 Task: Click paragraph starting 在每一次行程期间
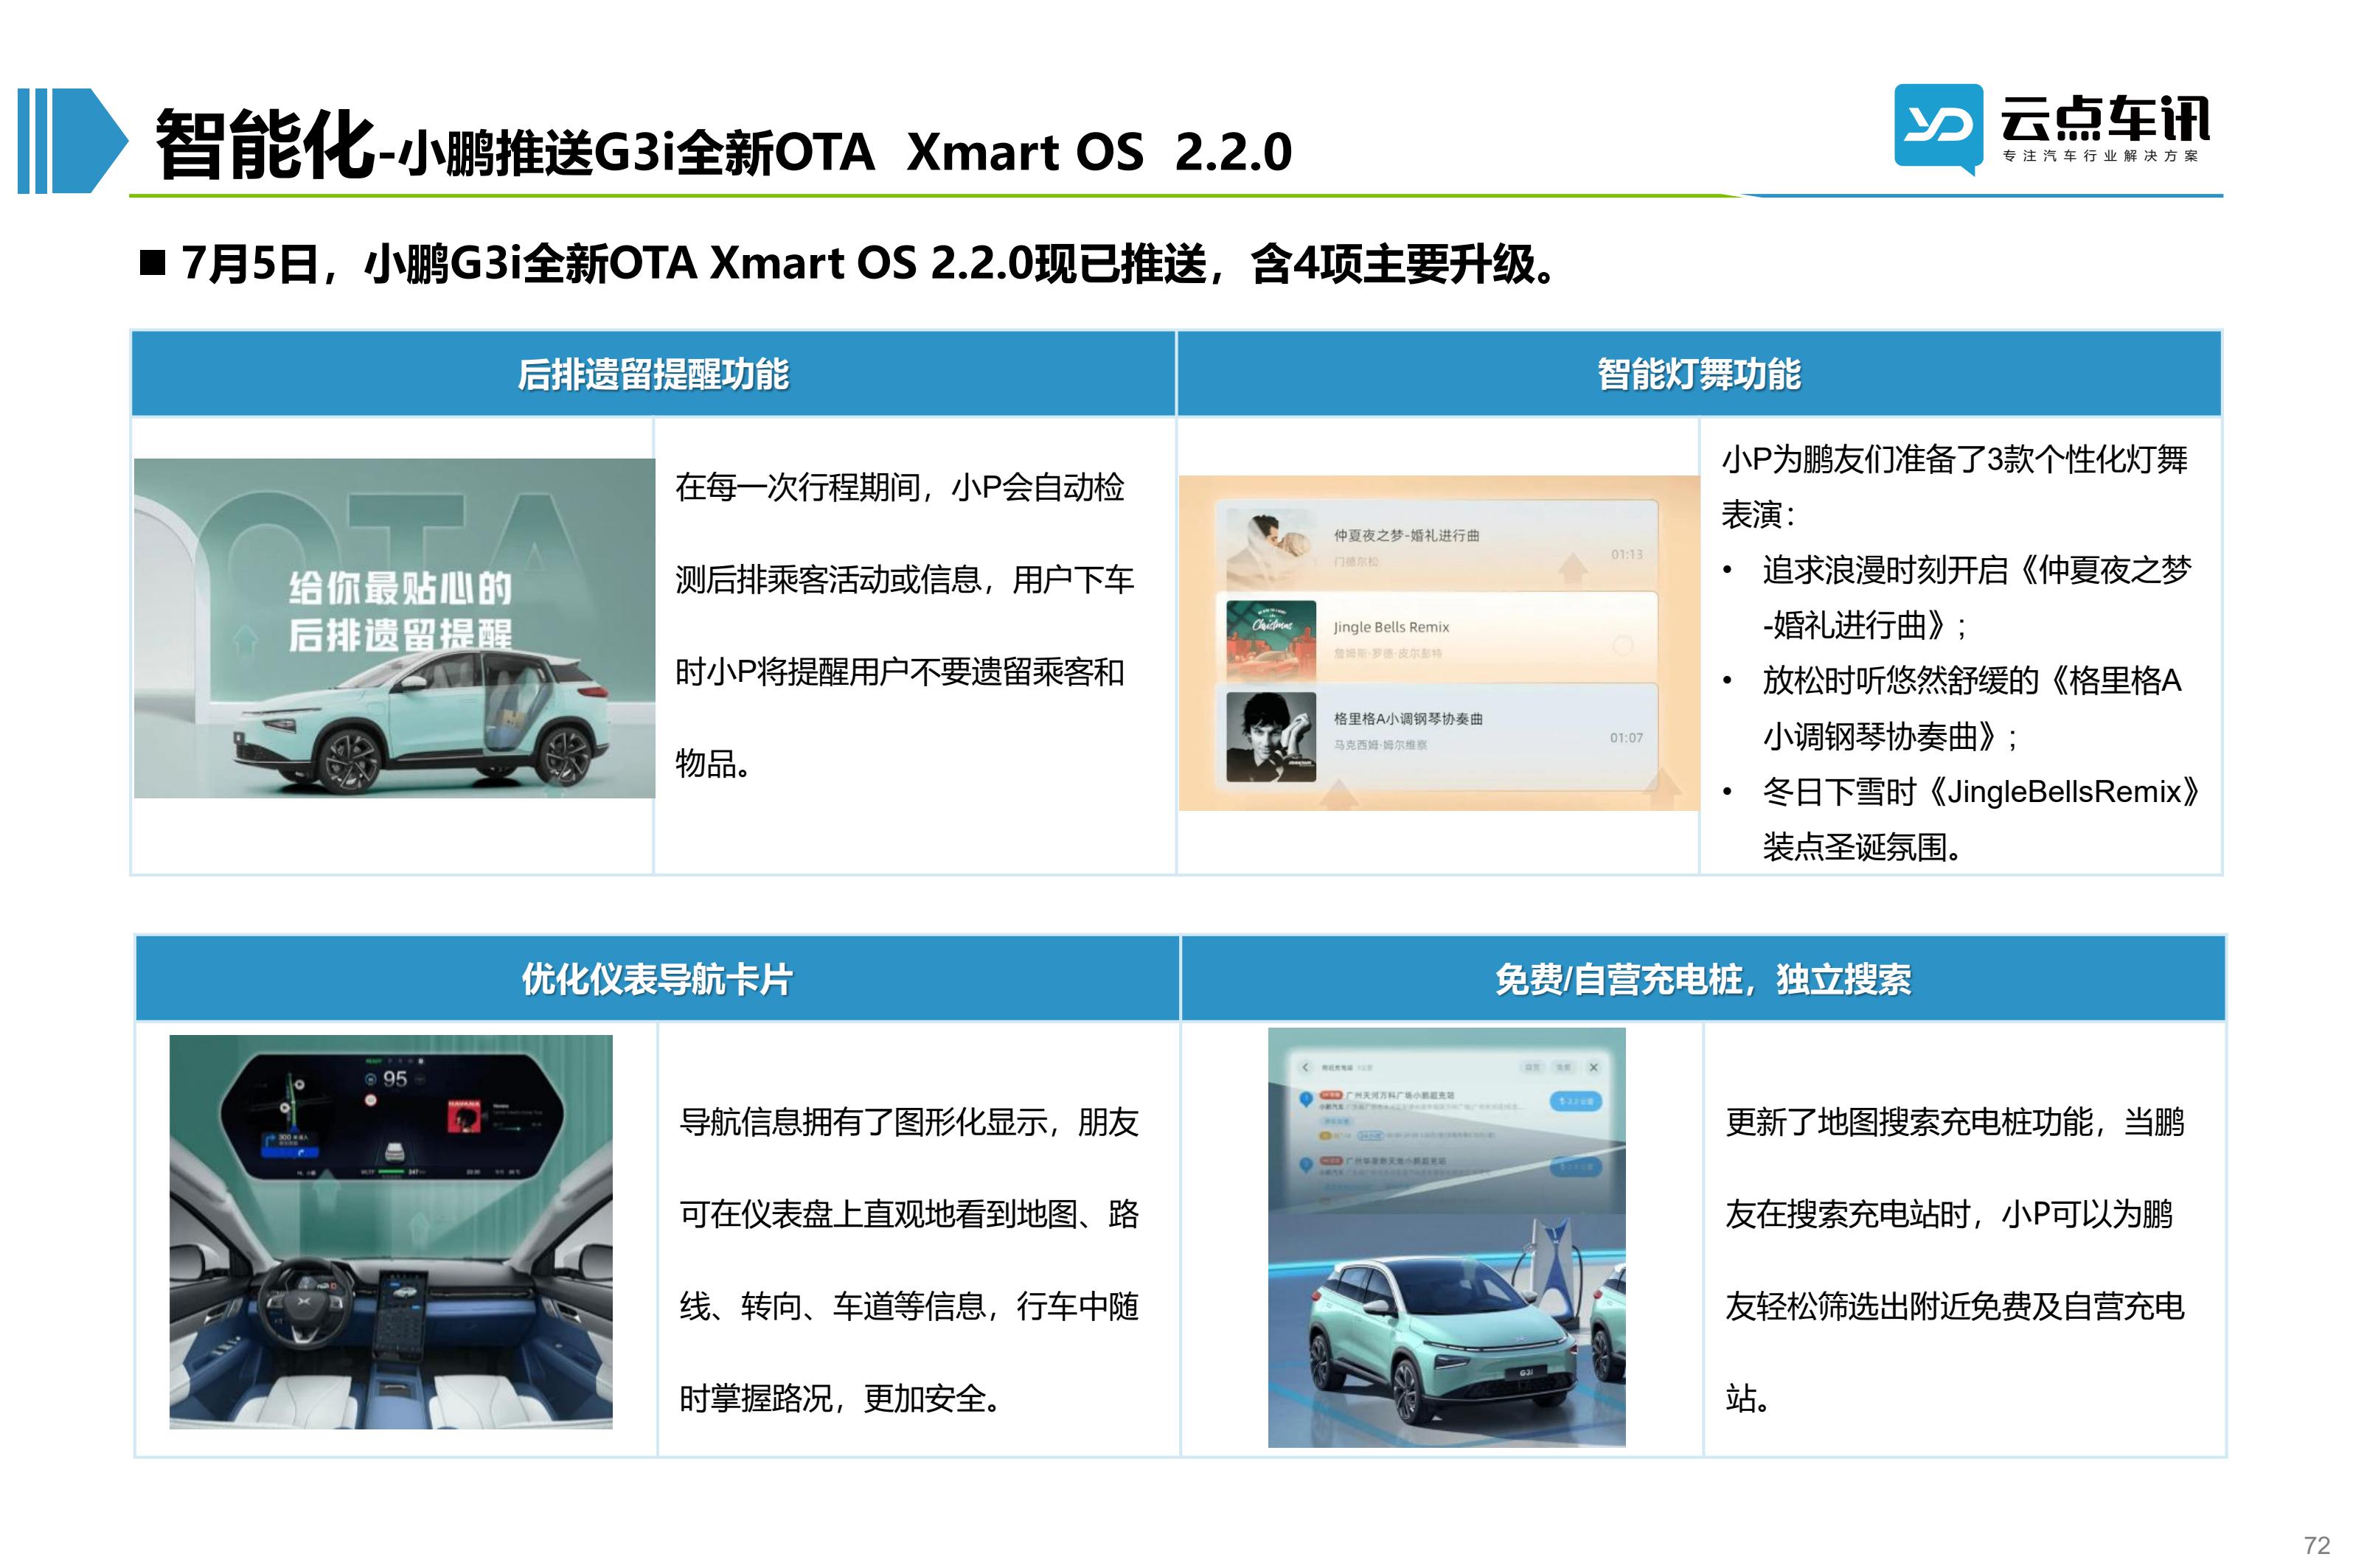903,625
